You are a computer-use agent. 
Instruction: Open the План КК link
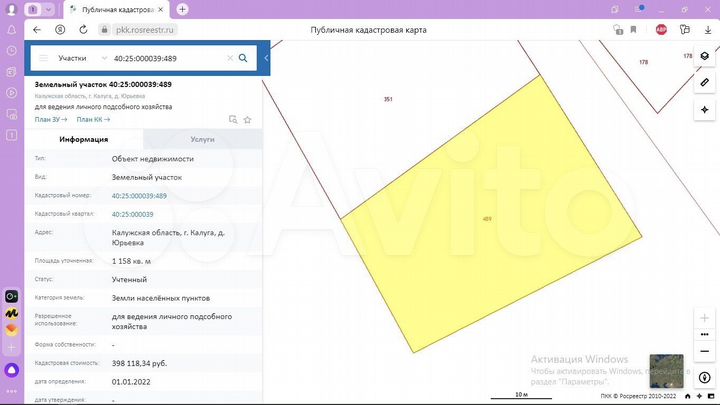pyautogui.click(x=93, y=119)
